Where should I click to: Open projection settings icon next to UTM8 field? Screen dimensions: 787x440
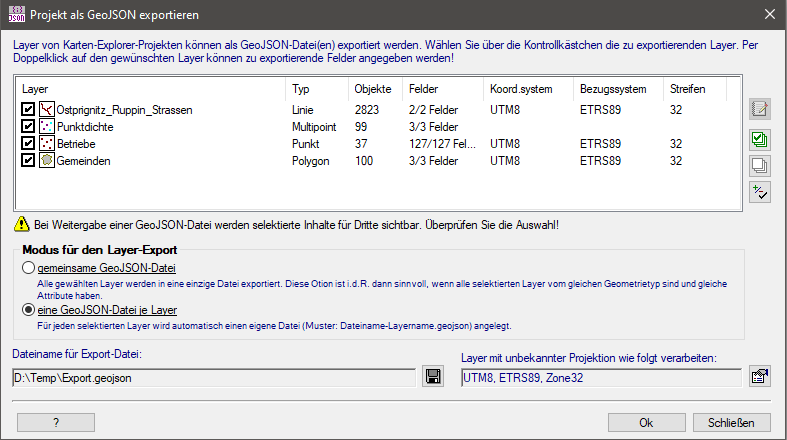click(x=760, y=376)
